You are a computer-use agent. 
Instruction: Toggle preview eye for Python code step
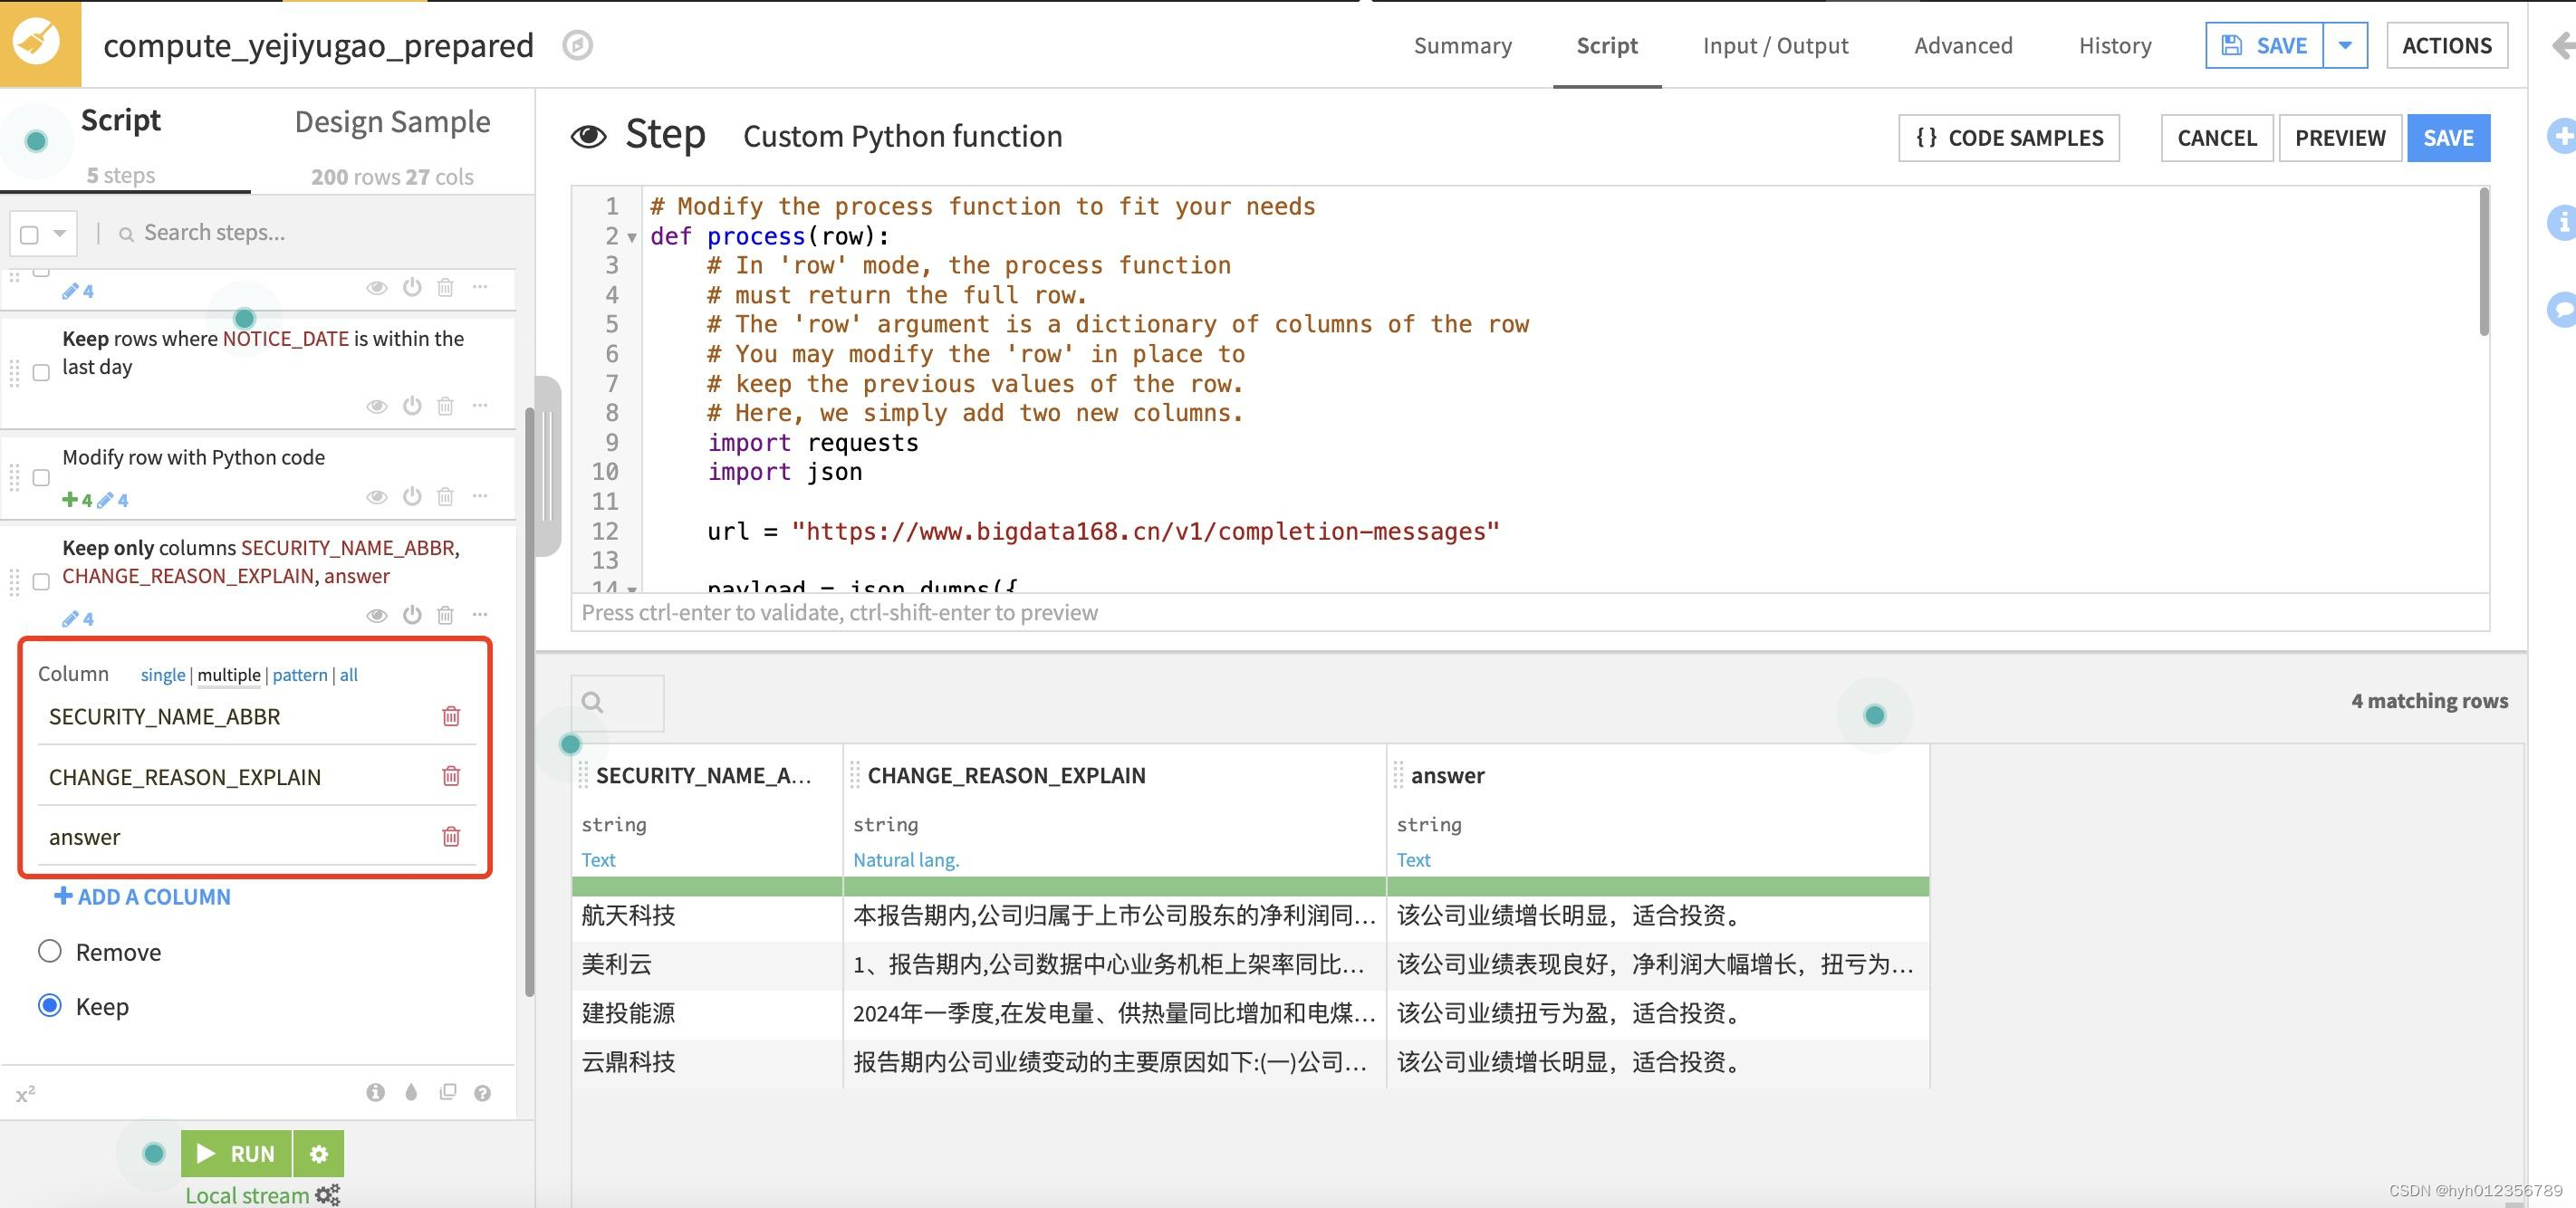tap(376, 497)
